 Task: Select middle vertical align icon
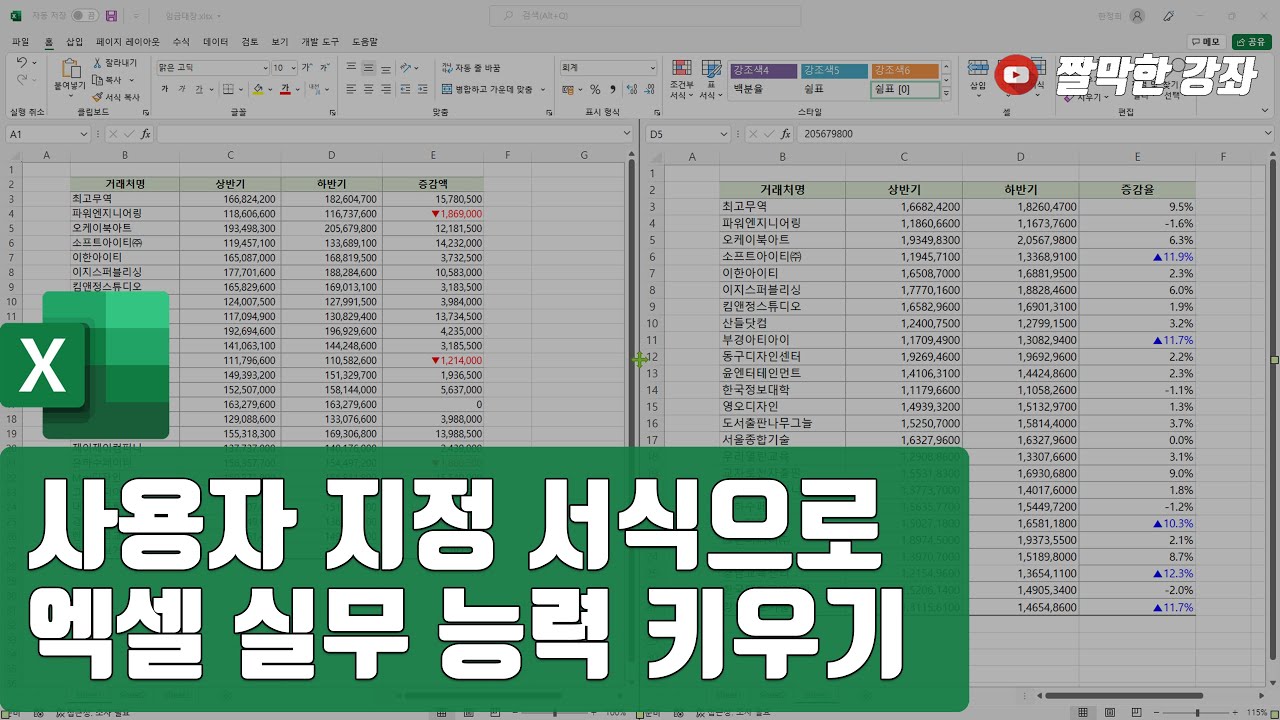(369, 67)
